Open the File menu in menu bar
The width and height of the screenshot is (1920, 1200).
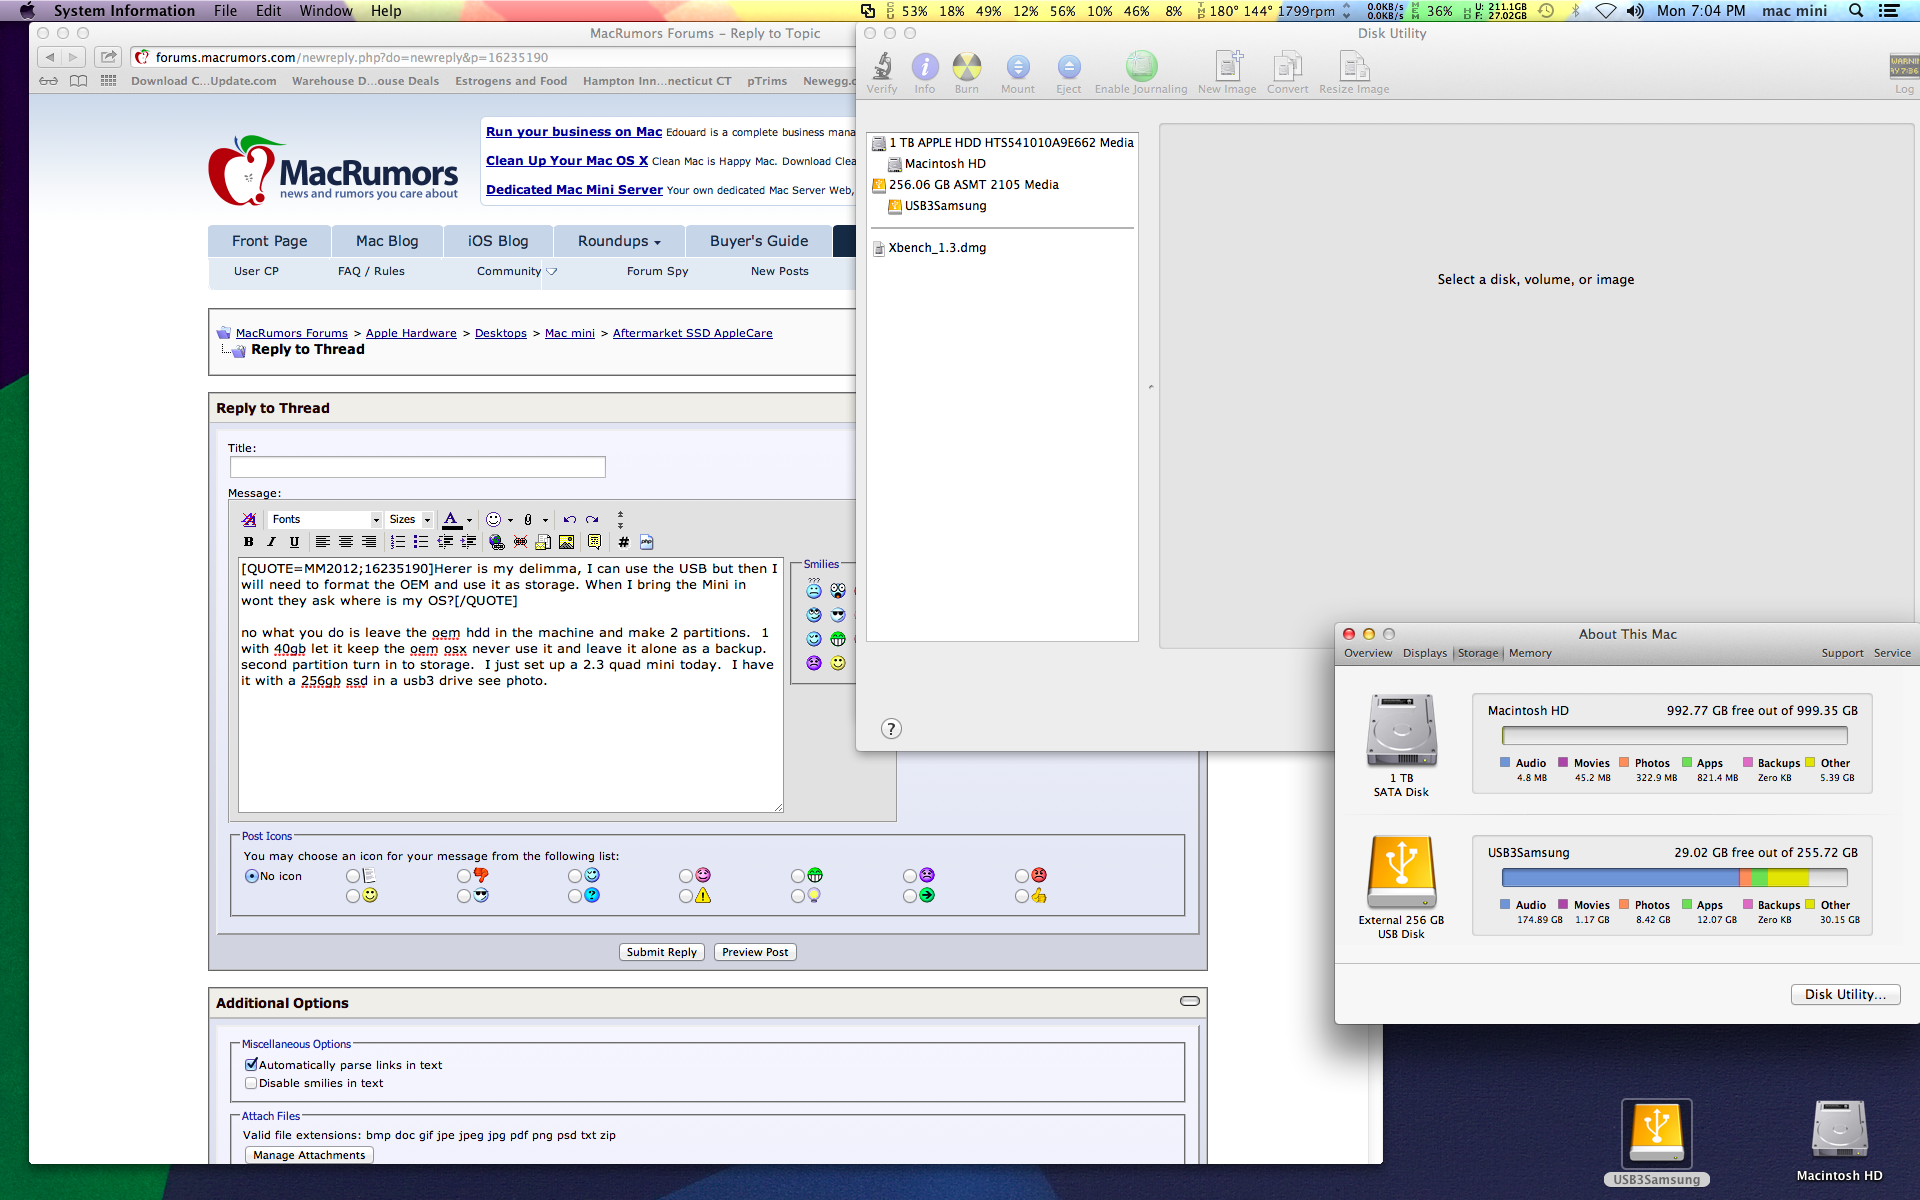[226, 11]
